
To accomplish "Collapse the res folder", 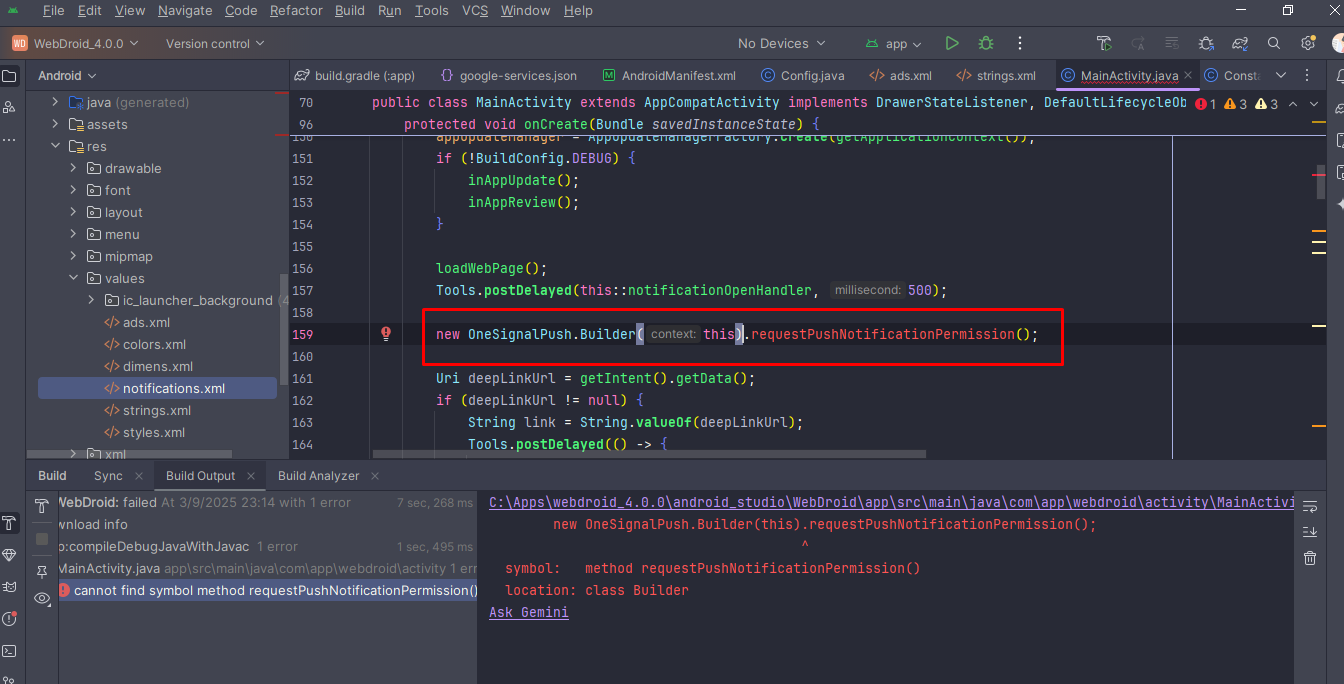I will click(55, 146).
